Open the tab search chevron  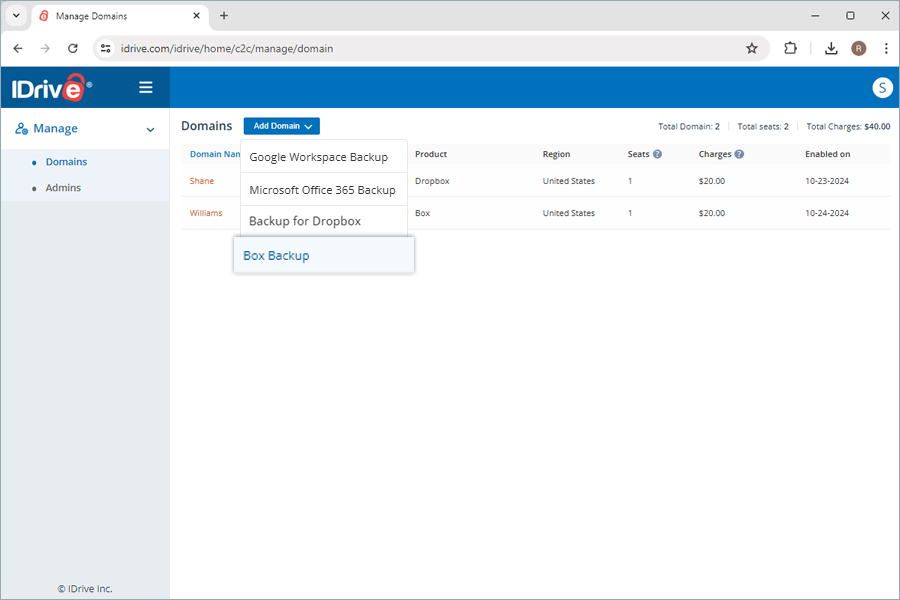16,15
